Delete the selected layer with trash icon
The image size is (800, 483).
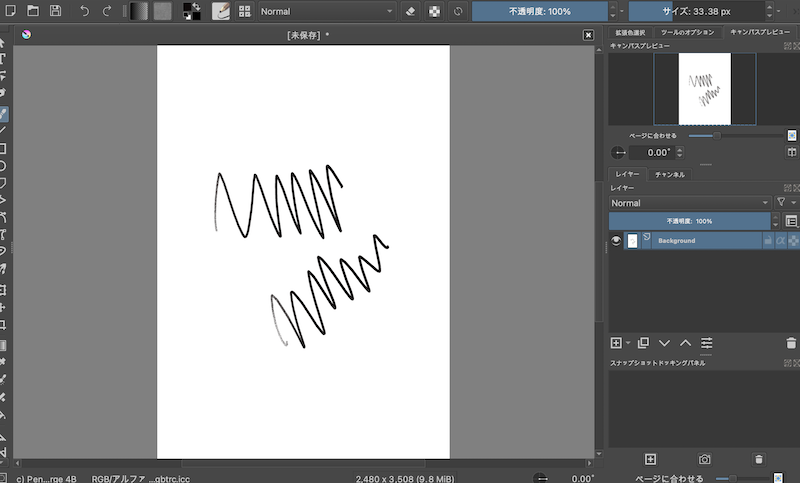pos(791,343)
